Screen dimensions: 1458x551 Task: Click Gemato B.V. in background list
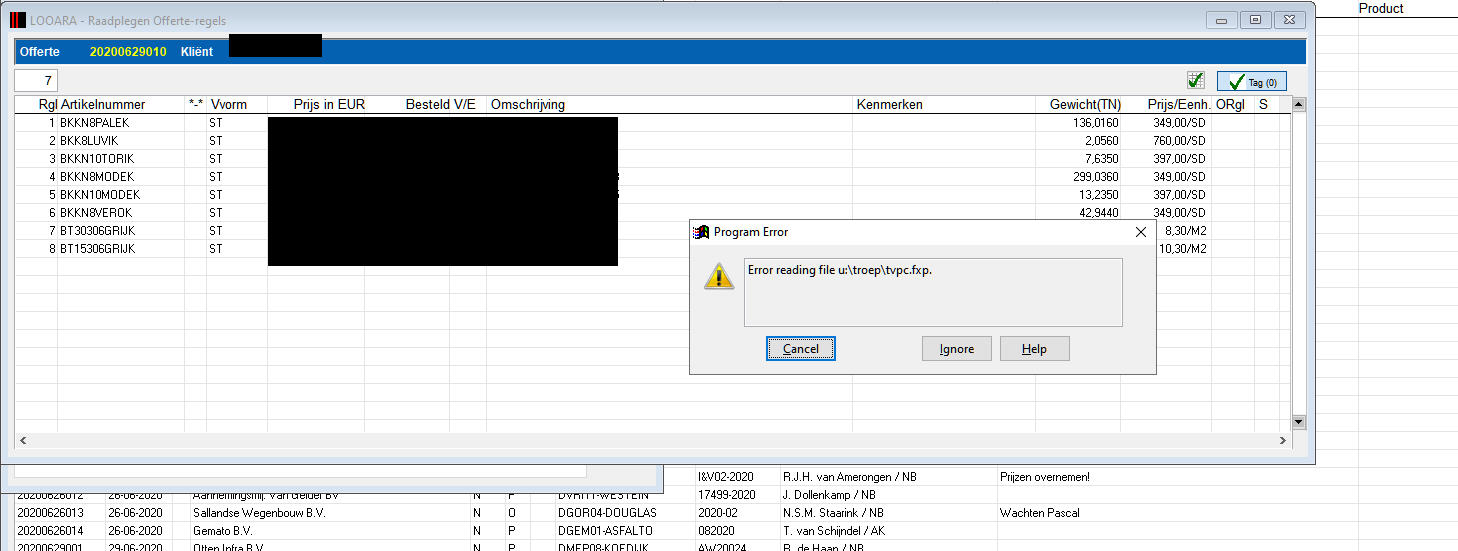point(225,531)
